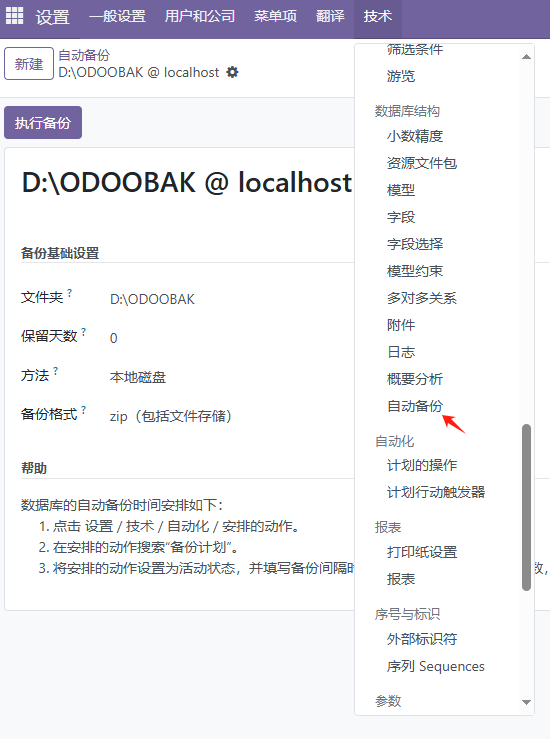Image resolution: width=550 pixels, height=739 pixels.
Task: Open the apps grid home menu icon
Action: (x=14, y=16)
